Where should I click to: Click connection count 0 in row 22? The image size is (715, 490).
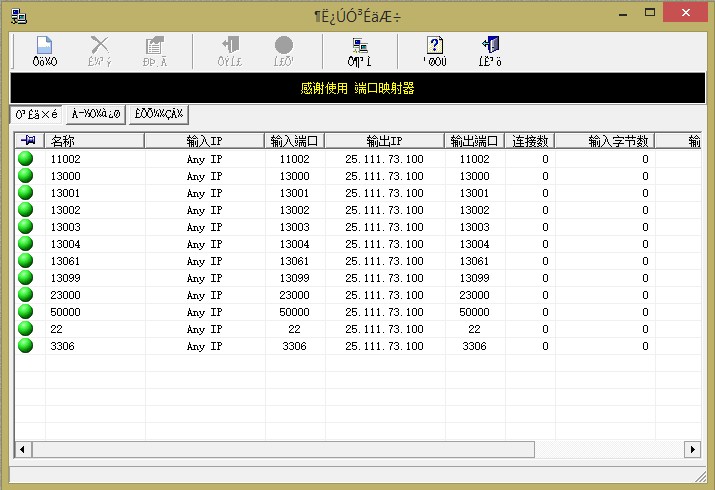pyautogui.click(x=545, y=329)
